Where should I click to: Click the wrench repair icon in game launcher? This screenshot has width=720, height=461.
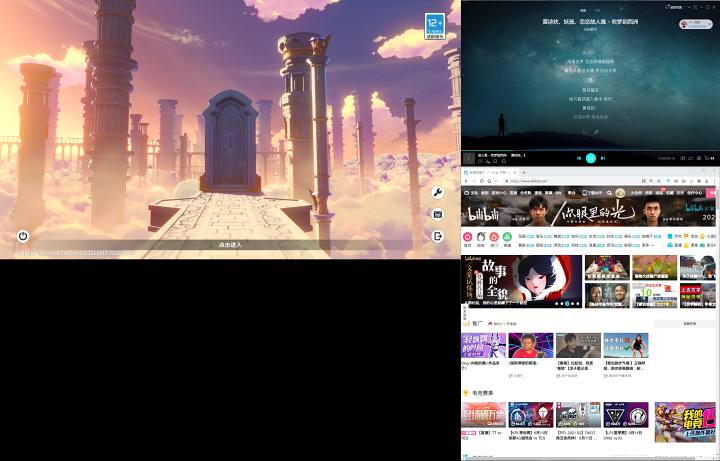coord(437,192)
